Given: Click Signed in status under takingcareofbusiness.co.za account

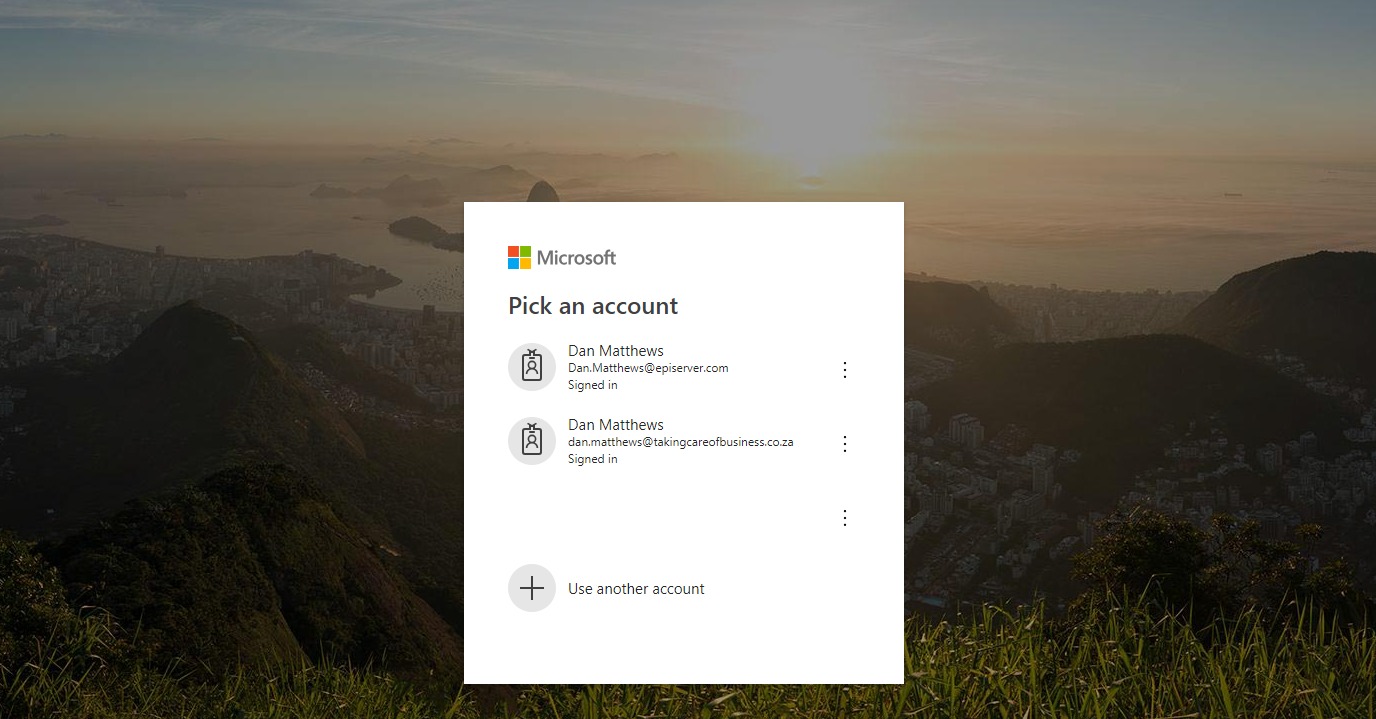Looking at the screenshot, I should pyautogui.click(x=593, y=459).
